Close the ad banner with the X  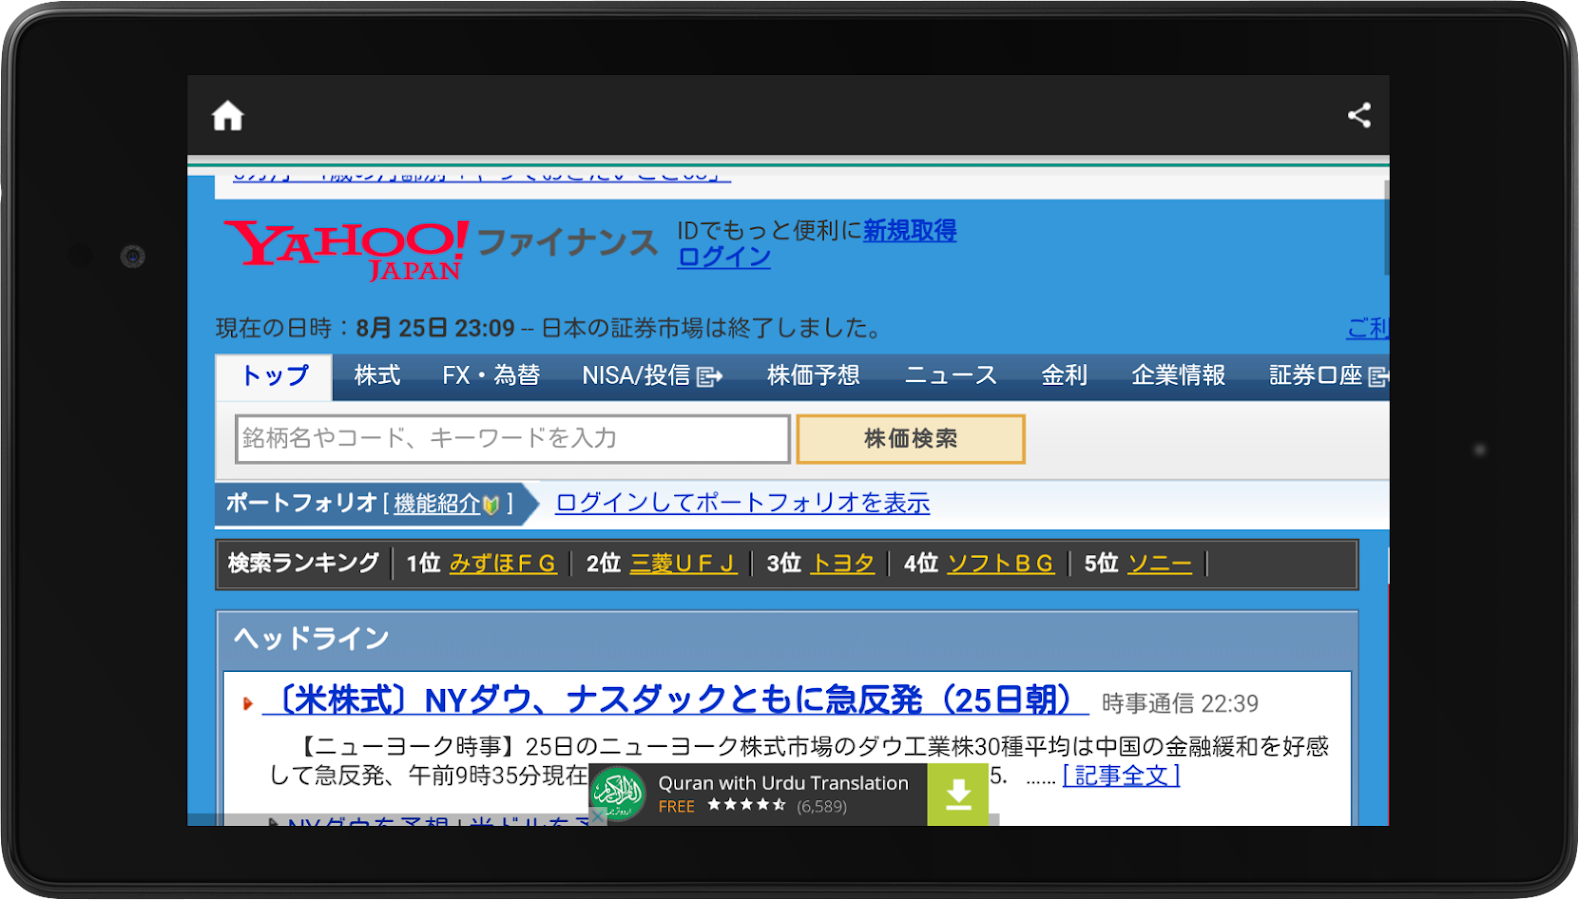(x=597, y=816)
